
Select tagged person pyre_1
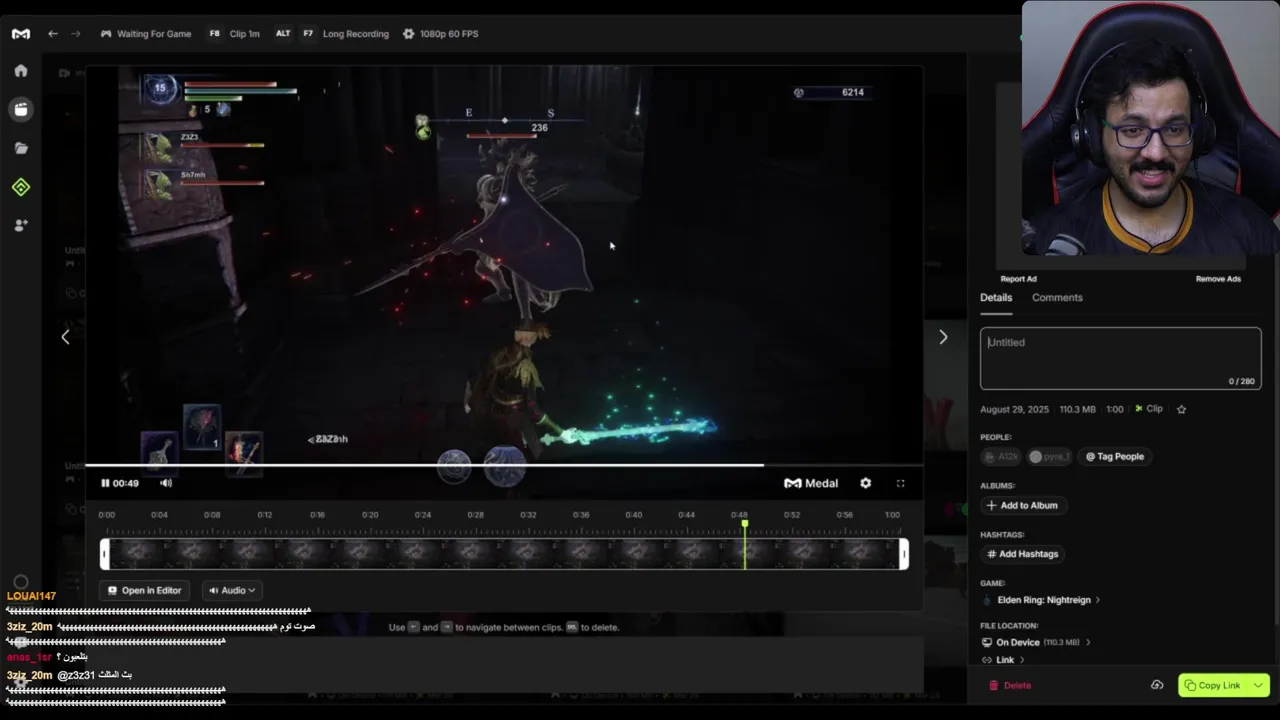(x=1050, y=456)
